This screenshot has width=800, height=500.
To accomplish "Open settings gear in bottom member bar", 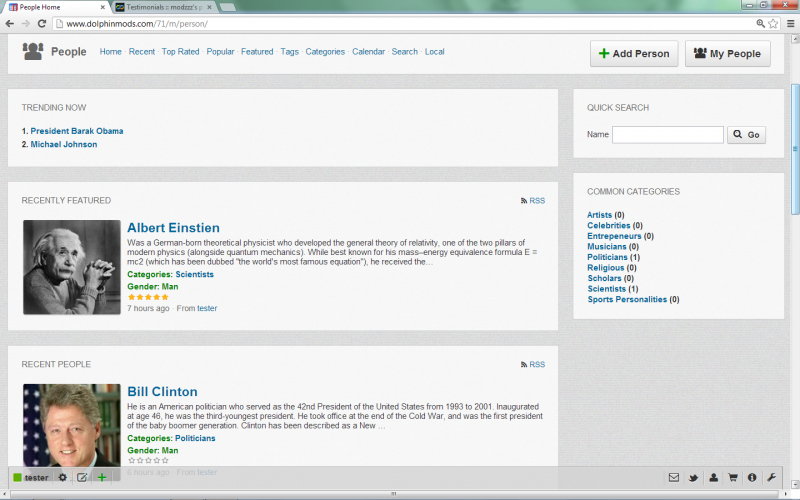I will pyautogui.click(x=62, y=478).
